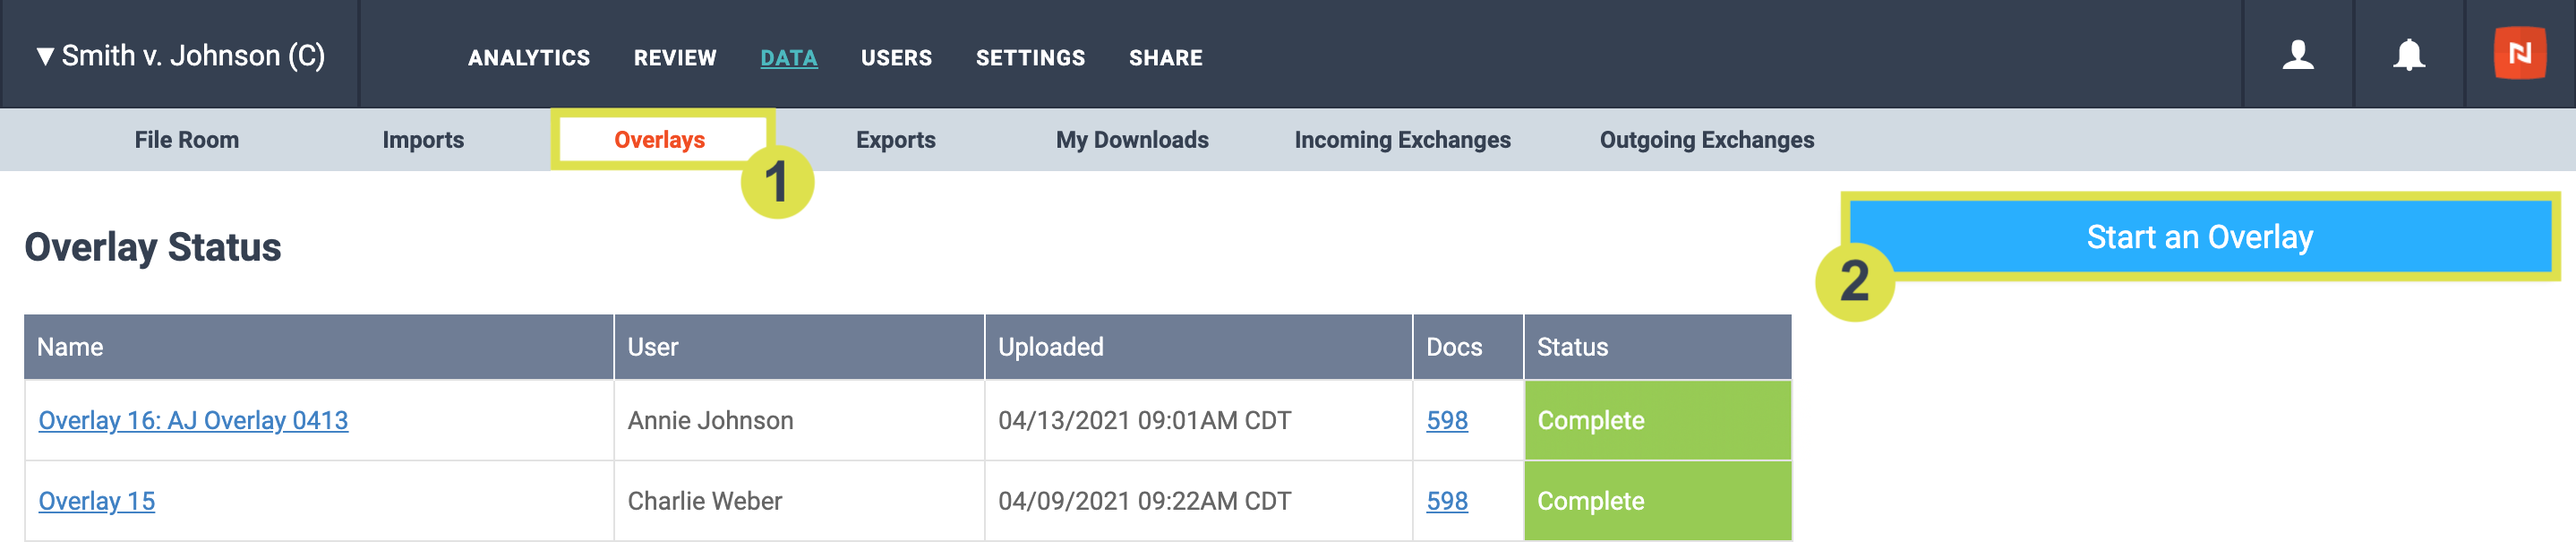This screenshot has width=2576, height=542.
Task: Open the user profile icon
Action: tap(2298, 55)
